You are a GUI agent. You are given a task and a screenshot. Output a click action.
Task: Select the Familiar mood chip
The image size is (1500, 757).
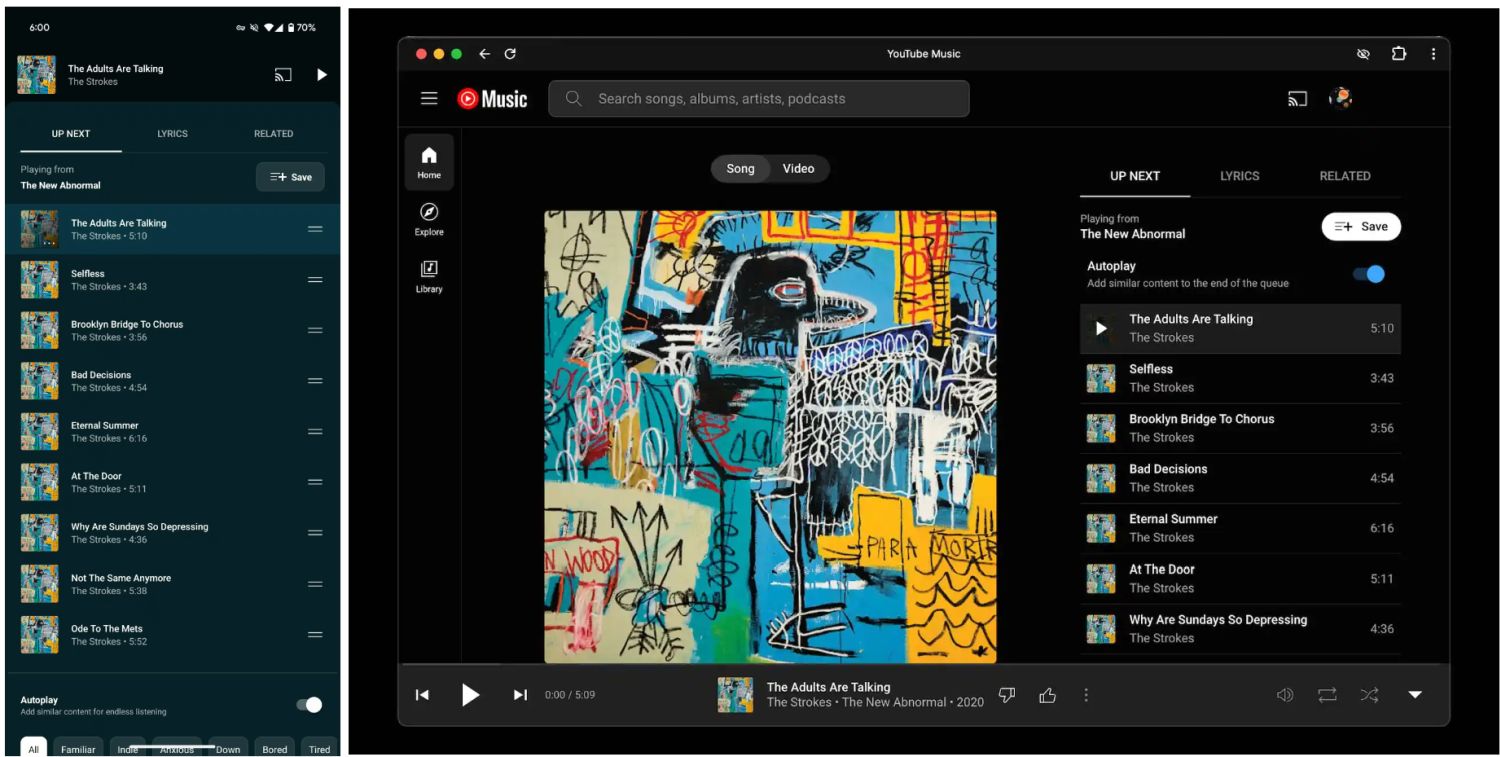tap(78, 749)
